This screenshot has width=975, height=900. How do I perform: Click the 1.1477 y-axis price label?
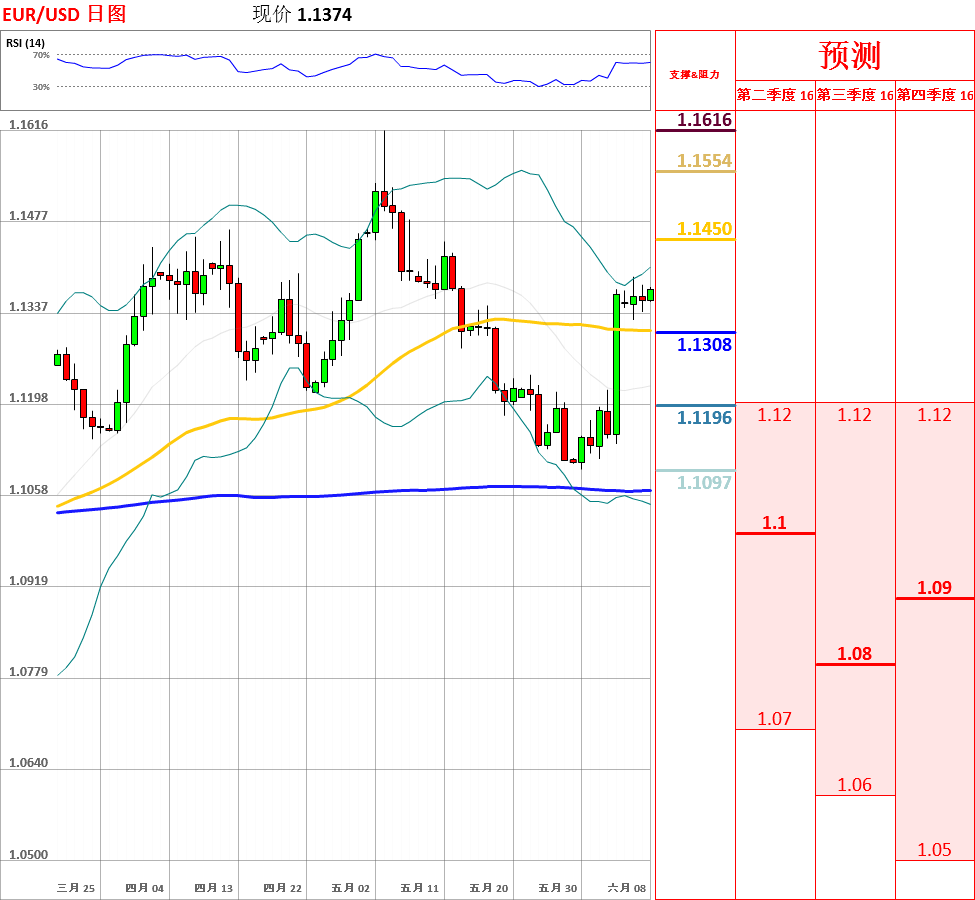click(x=29, y=216)
